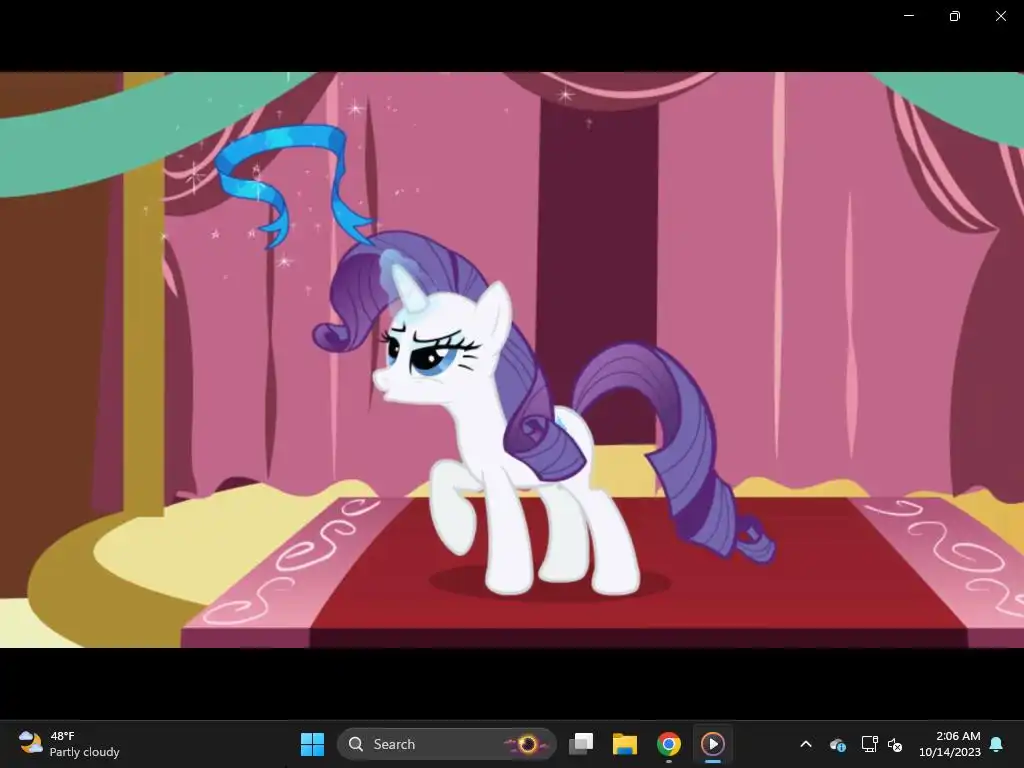Click the muted volume tray icon
Viewport: 1024px width, 768px height.
[895, 744]
